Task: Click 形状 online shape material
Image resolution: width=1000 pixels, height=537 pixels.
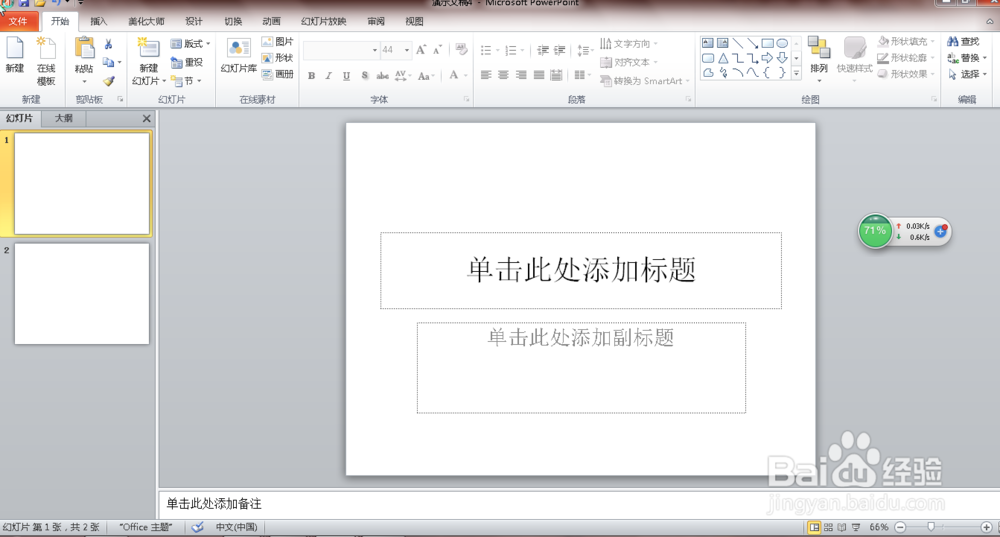Action: (x=277, y=58)
